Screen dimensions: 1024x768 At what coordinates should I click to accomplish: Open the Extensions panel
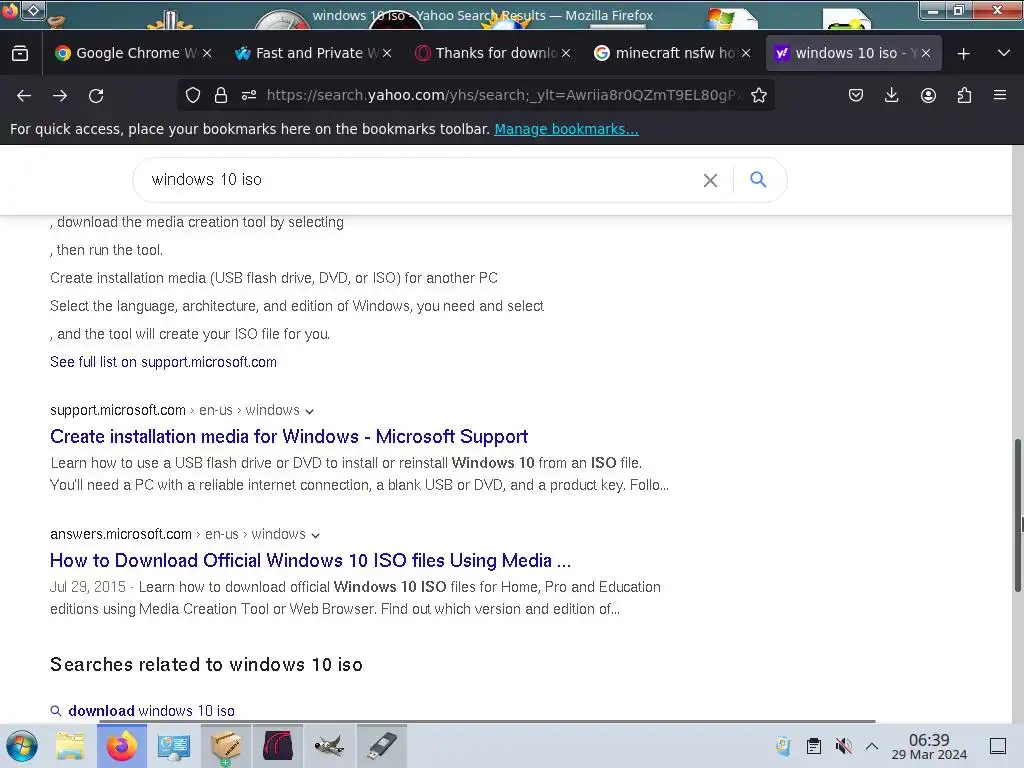[964, 95]
